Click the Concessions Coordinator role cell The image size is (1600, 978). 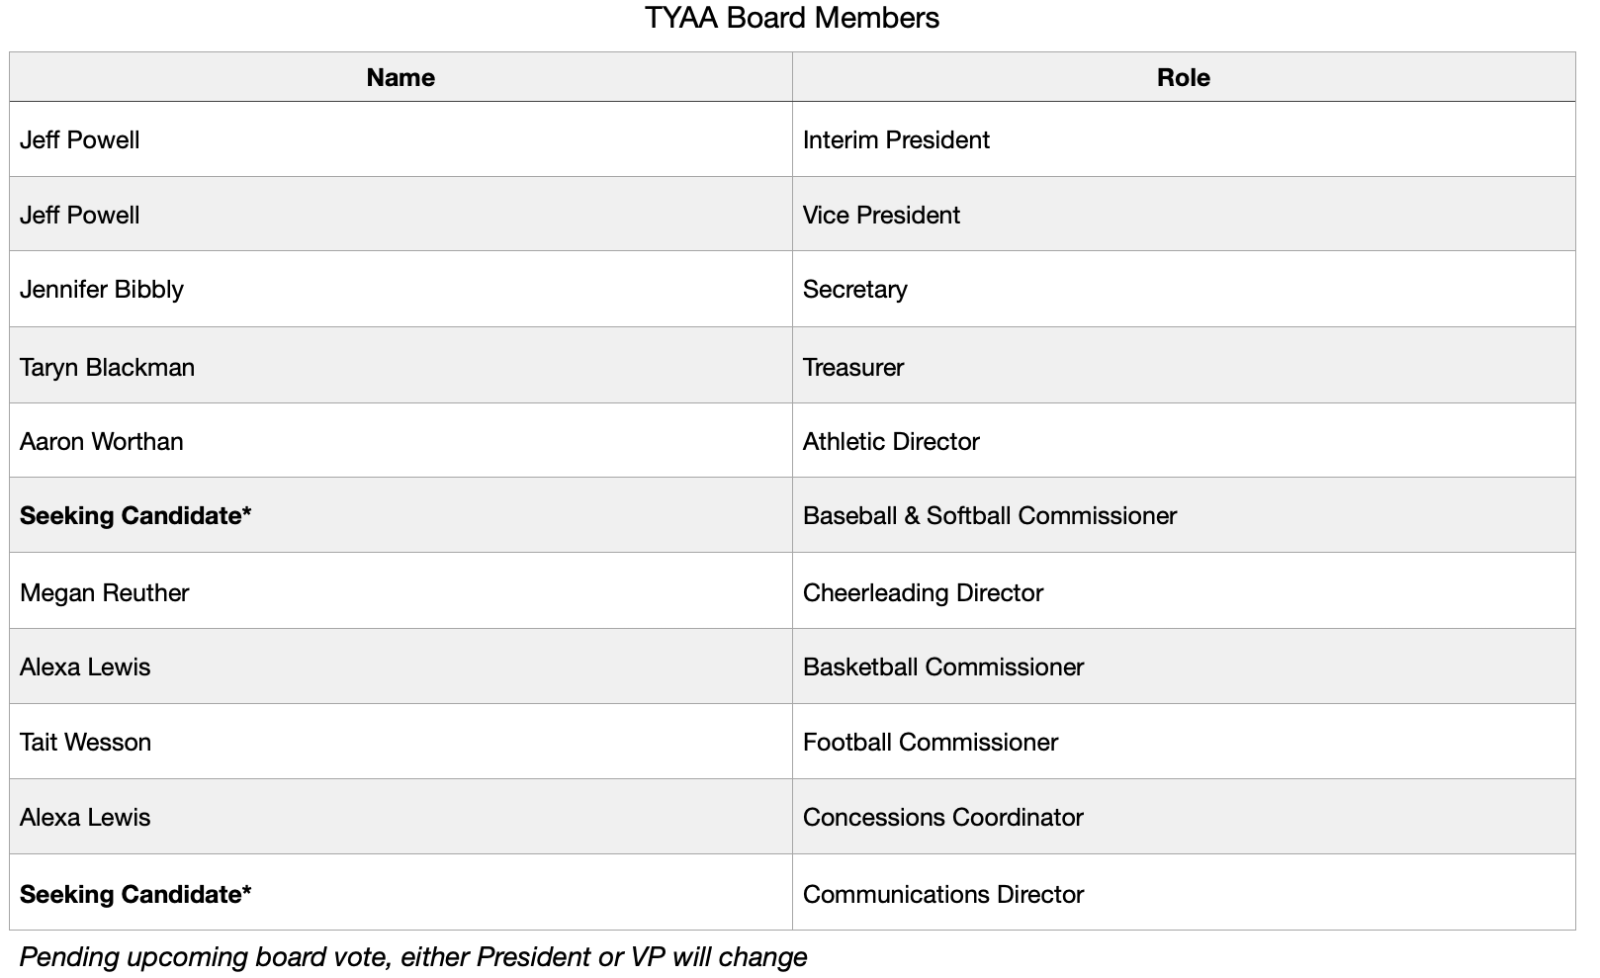(943, 817)
